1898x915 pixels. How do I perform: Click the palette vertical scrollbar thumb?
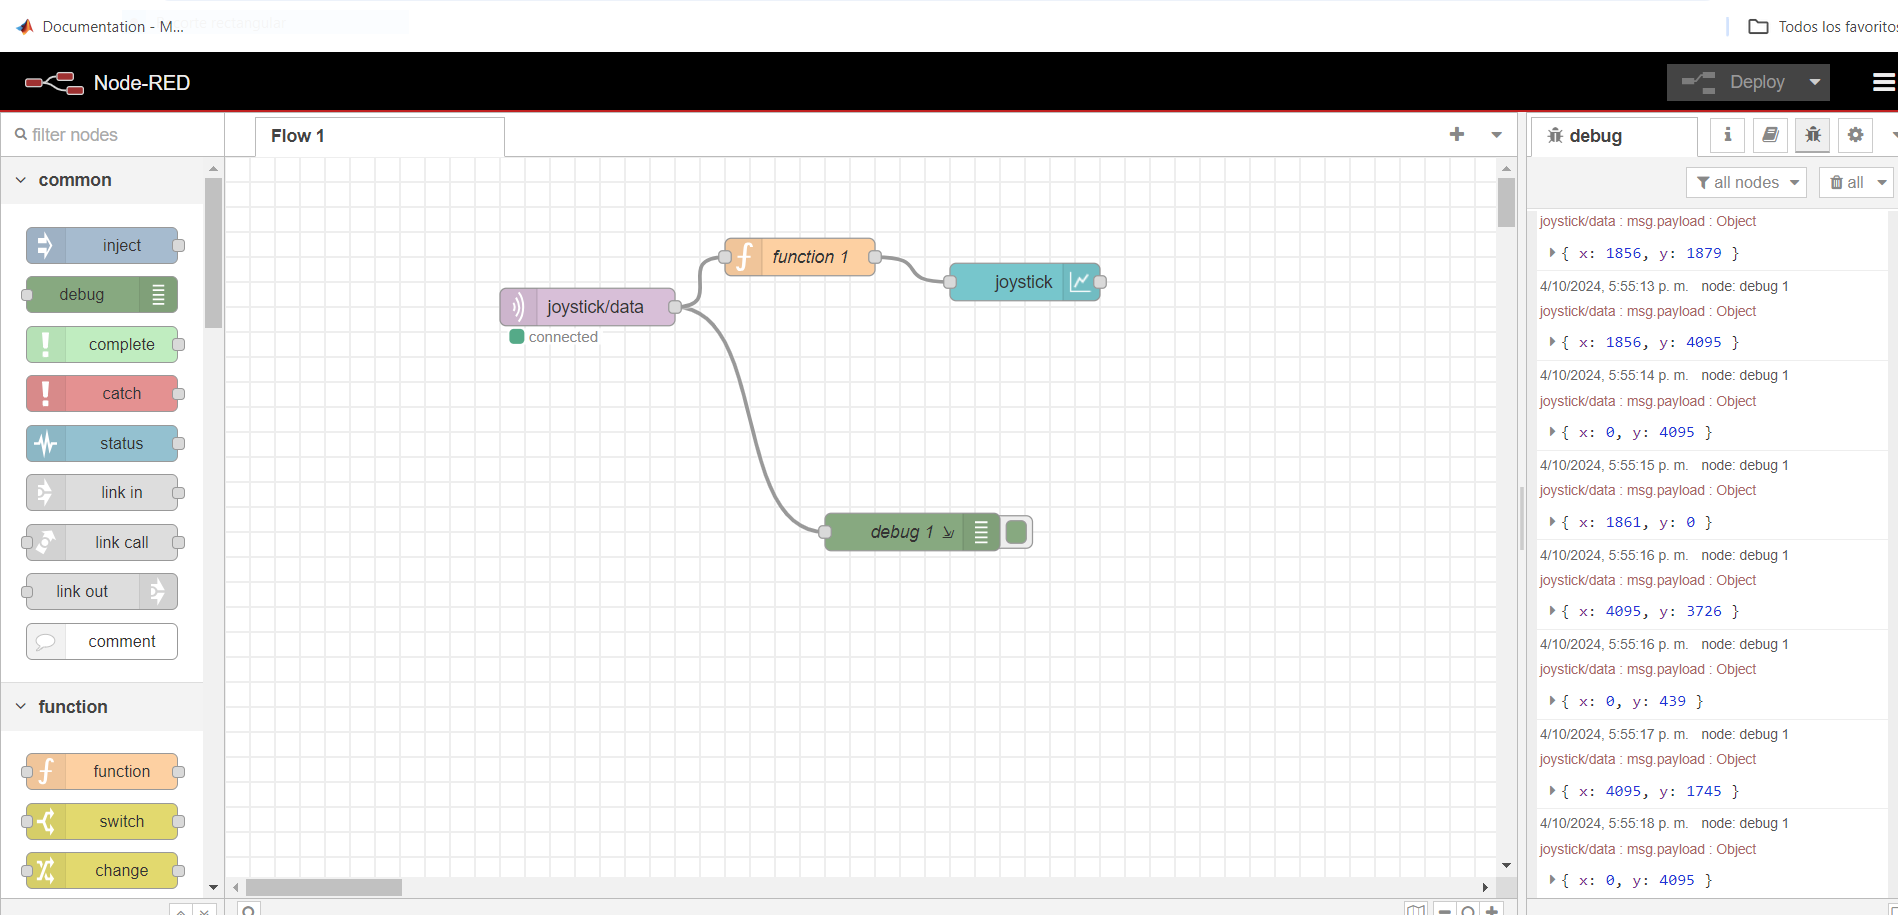(x=213, y=253)
